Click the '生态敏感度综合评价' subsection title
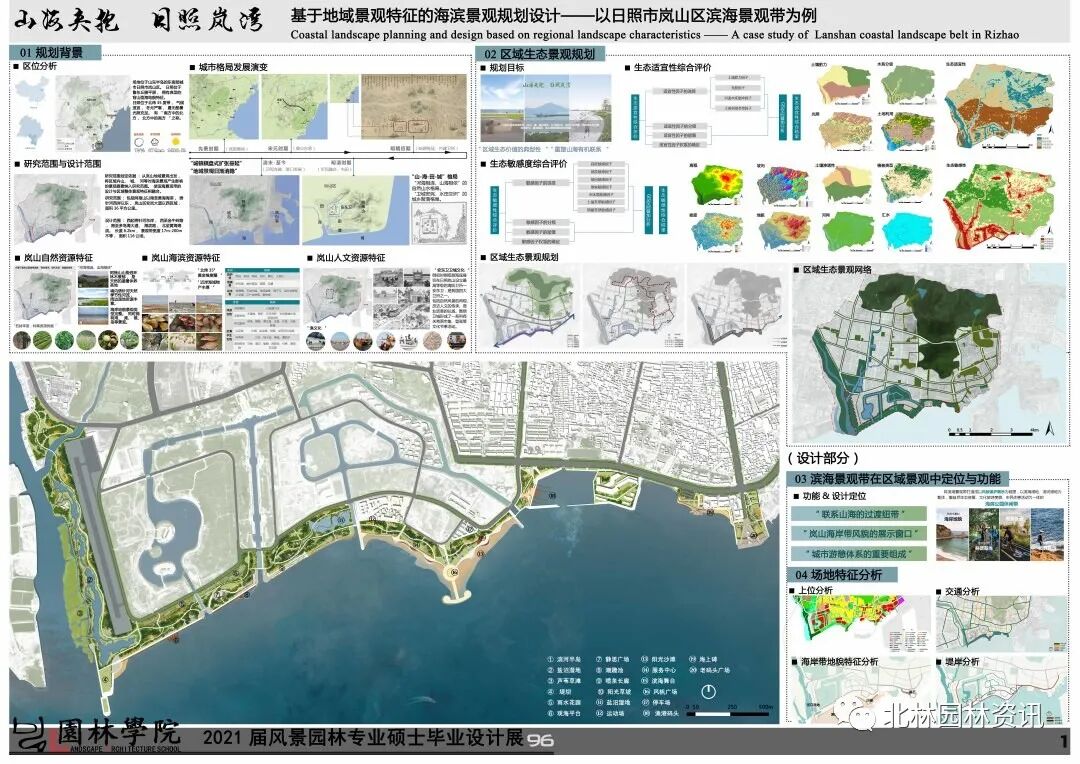 coord(528,163)
